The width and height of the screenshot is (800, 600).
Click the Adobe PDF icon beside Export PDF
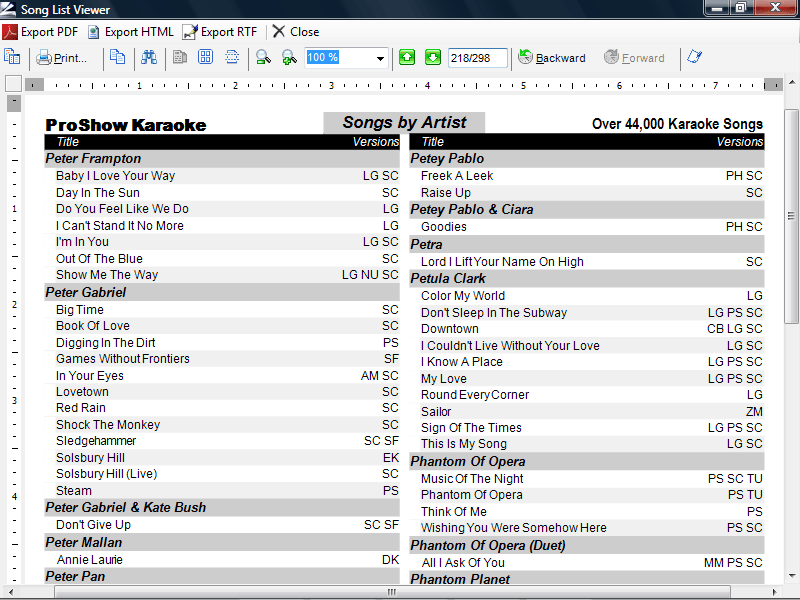(9, 31)
